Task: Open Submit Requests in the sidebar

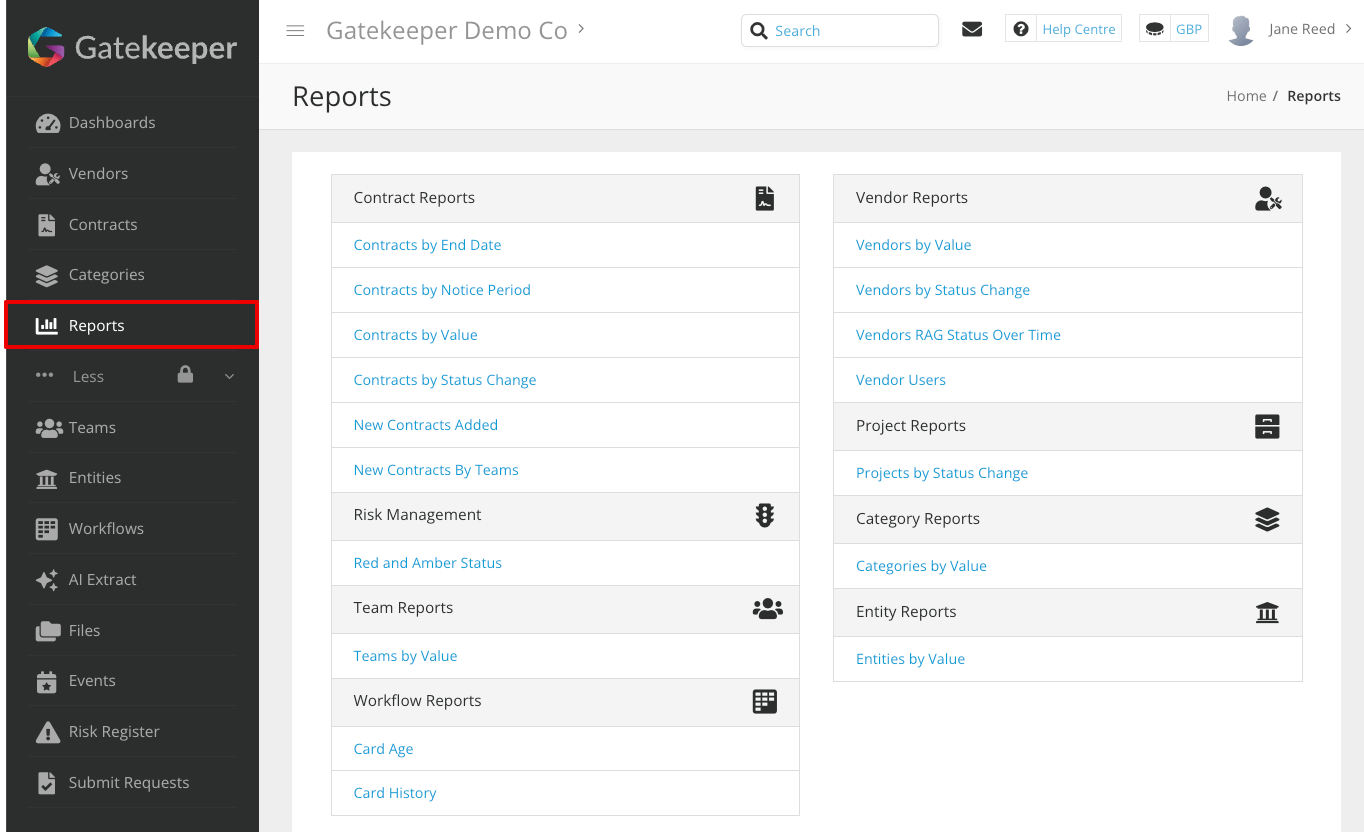Action: (x=129, y=783)
